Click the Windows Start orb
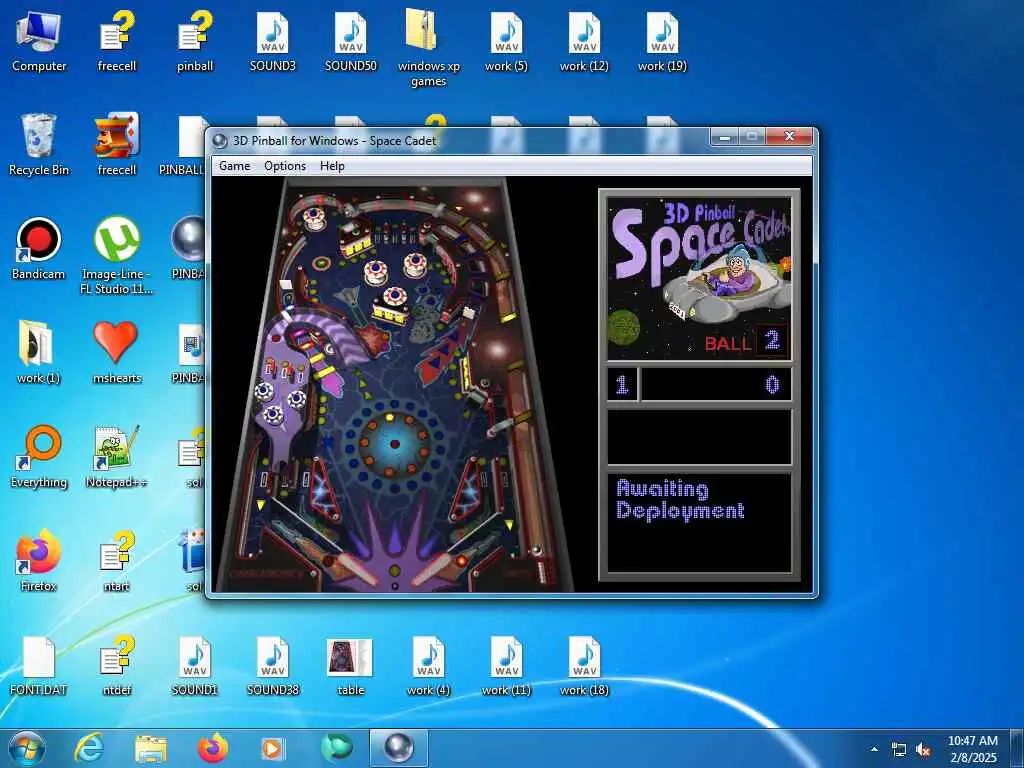 point(27,748)
